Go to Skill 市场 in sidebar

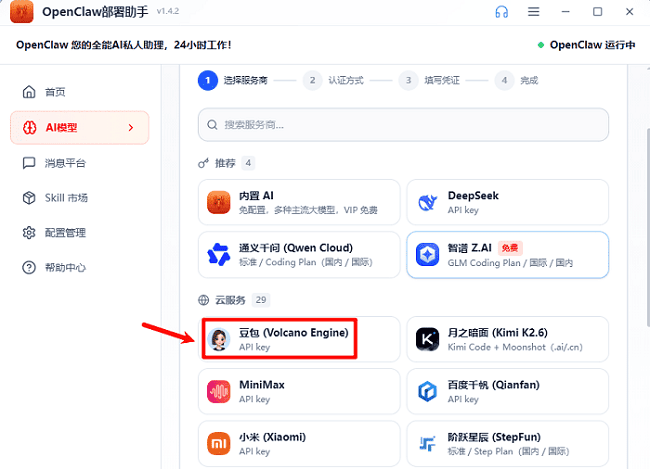pyautogui.click(x=80, y=198)
